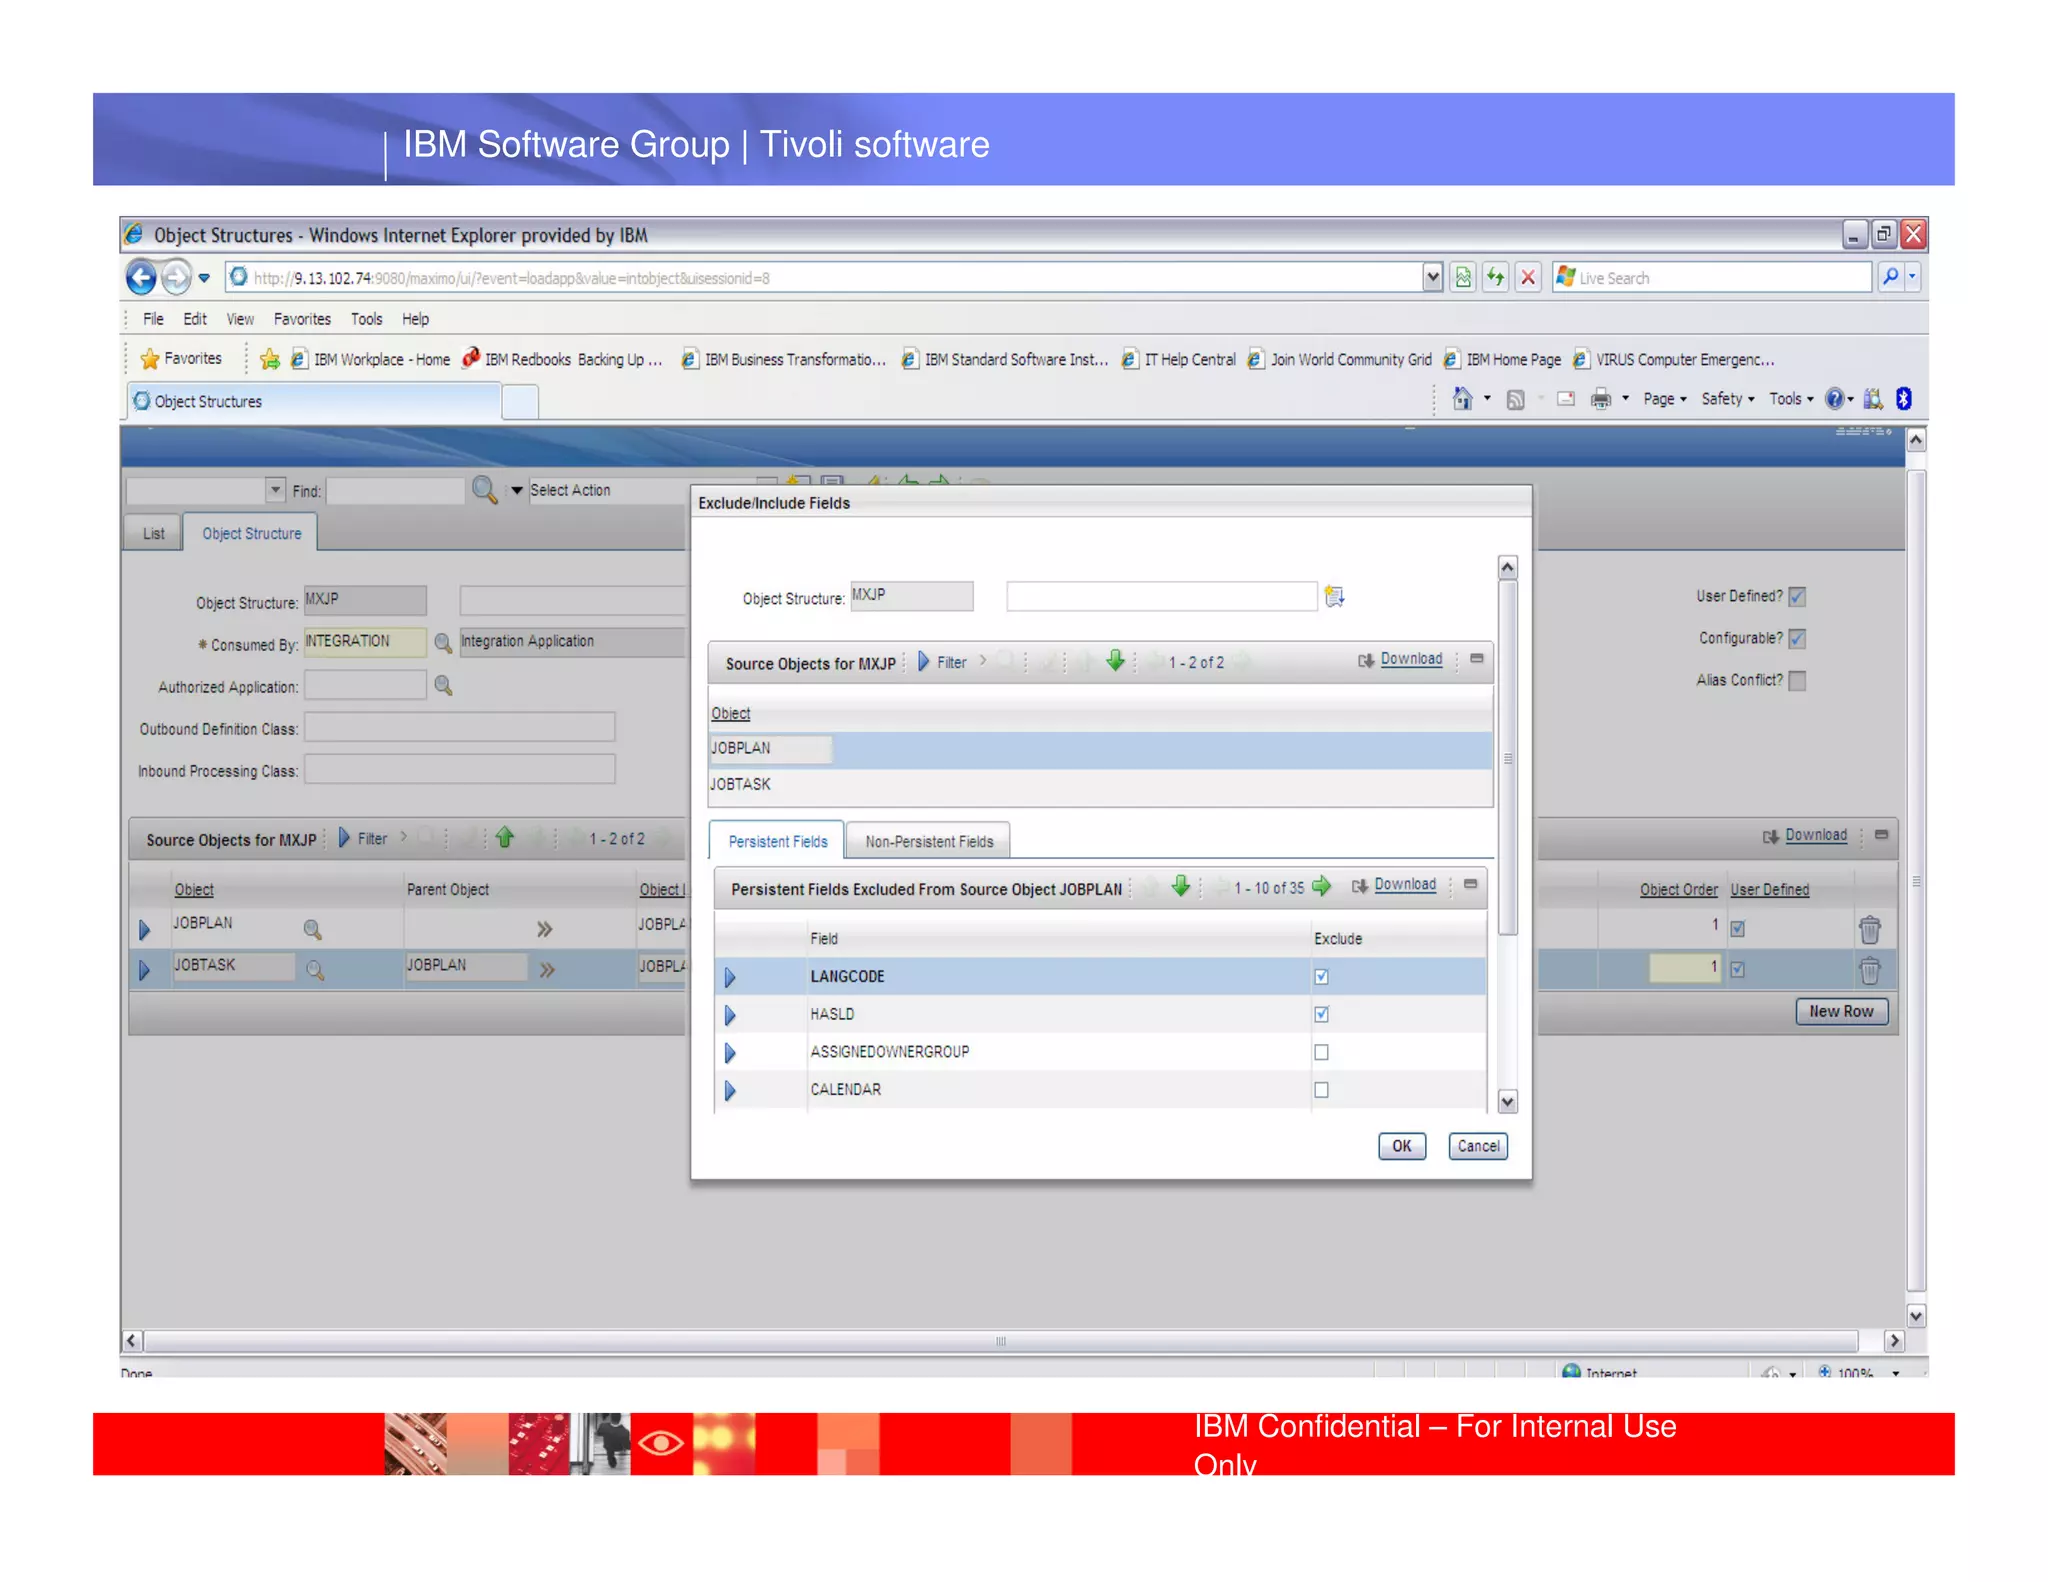Click JOBTASK parent object detail chevron

click(x=546, y=969)
